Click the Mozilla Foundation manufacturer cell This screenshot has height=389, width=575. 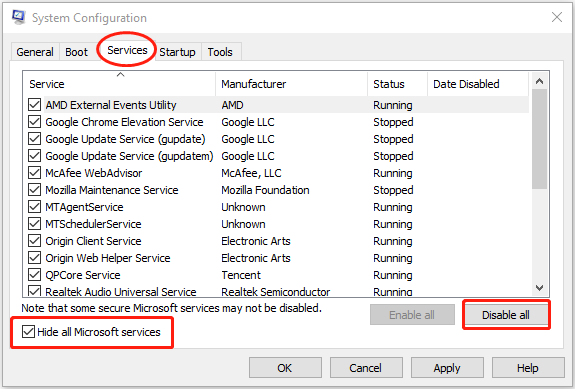tap(265, 190)
